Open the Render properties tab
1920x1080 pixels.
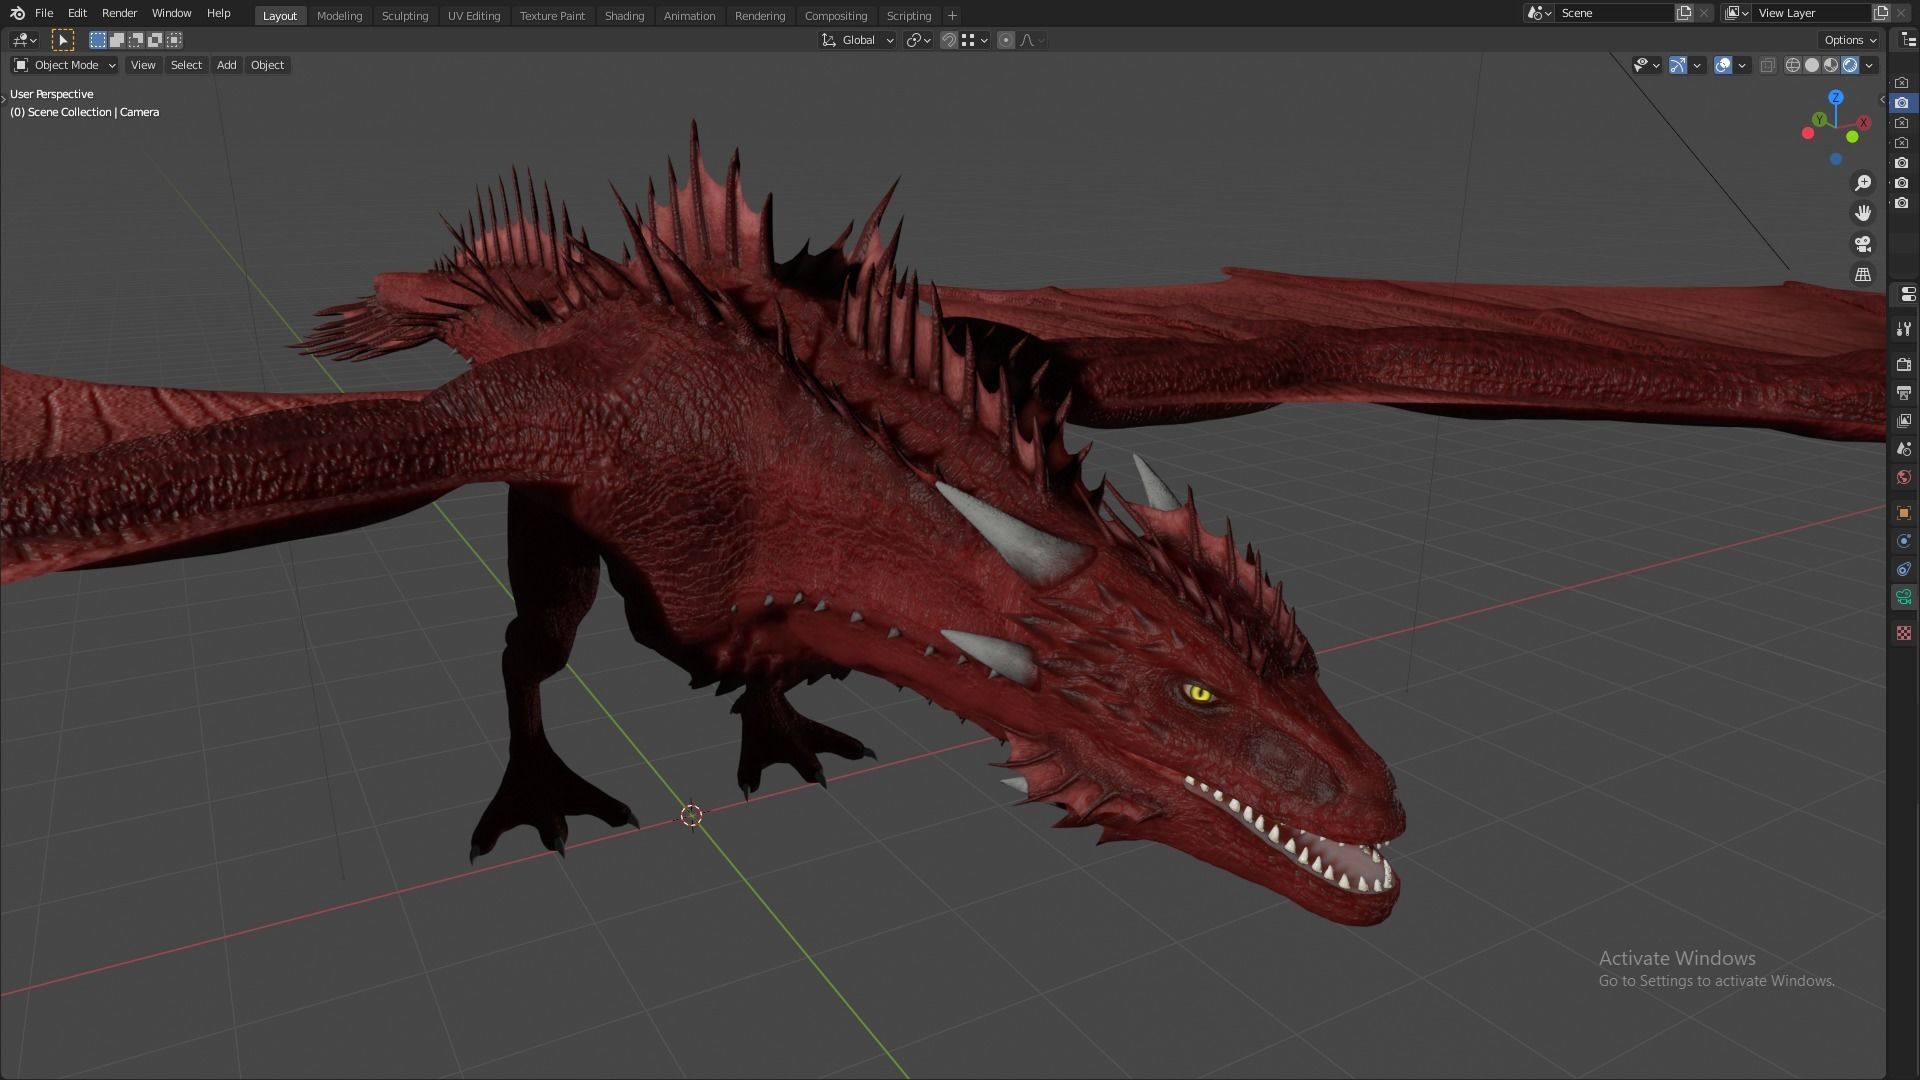pos(1904,365)
